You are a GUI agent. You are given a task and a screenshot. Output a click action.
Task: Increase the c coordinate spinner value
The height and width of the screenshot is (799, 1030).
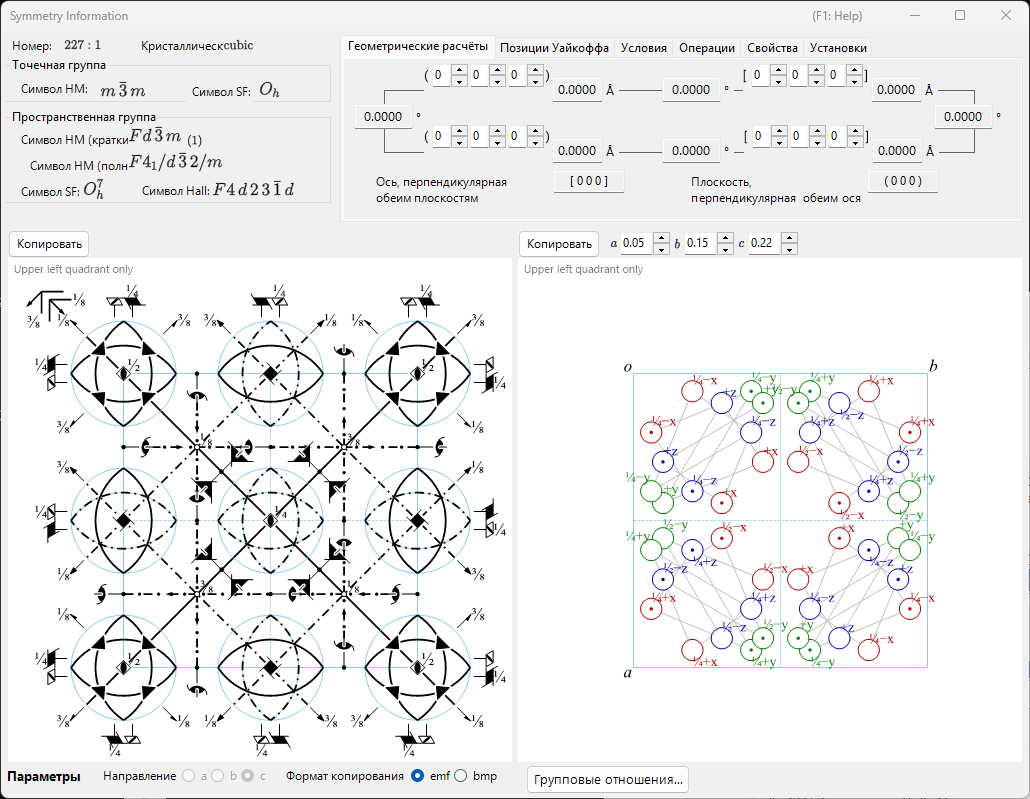click(790, 239)
